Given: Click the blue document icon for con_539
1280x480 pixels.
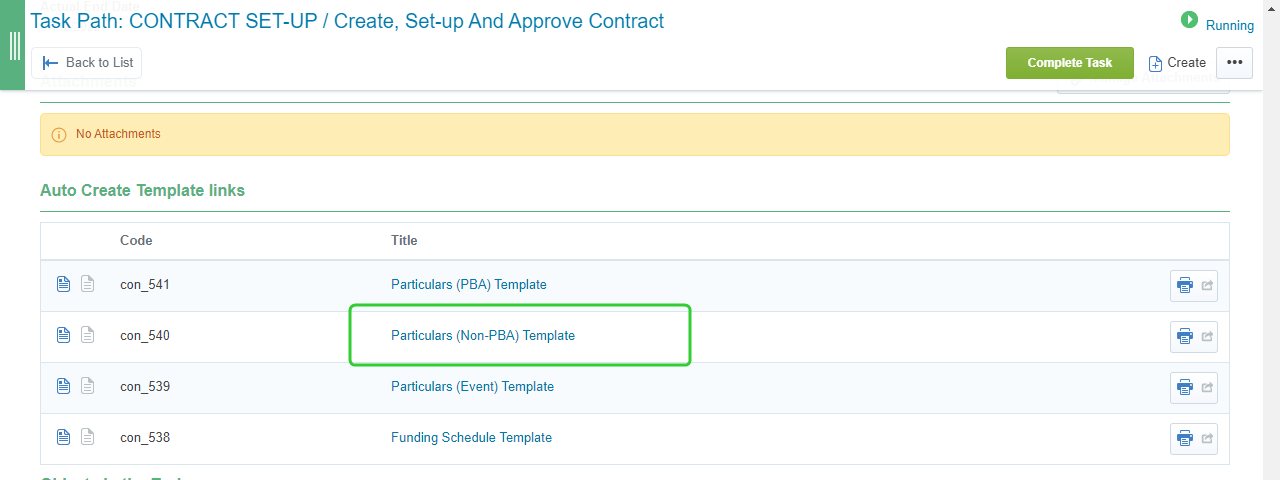Looking at the screenshot, I should [63, 386].
